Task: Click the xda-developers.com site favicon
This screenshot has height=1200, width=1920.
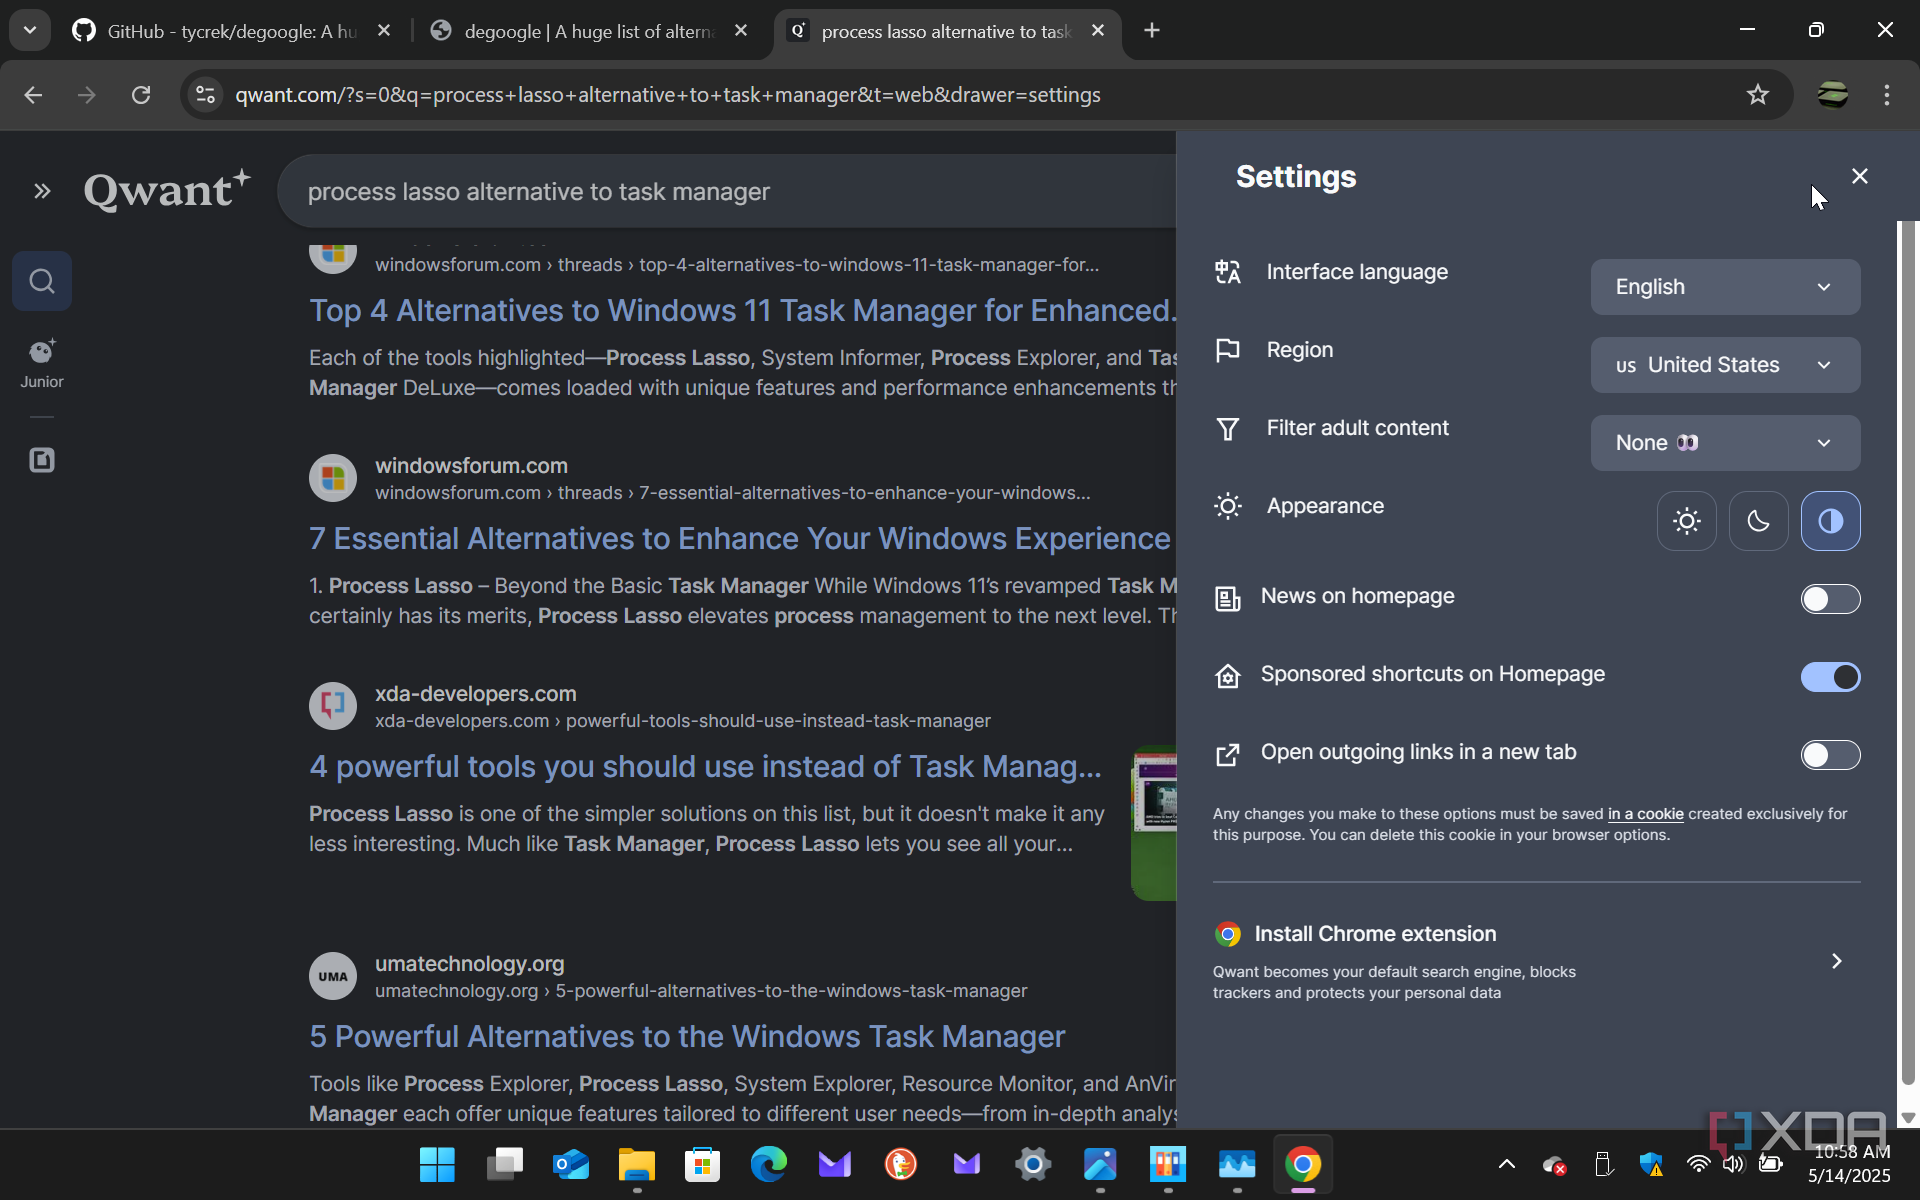Action: tap(333, 706)
